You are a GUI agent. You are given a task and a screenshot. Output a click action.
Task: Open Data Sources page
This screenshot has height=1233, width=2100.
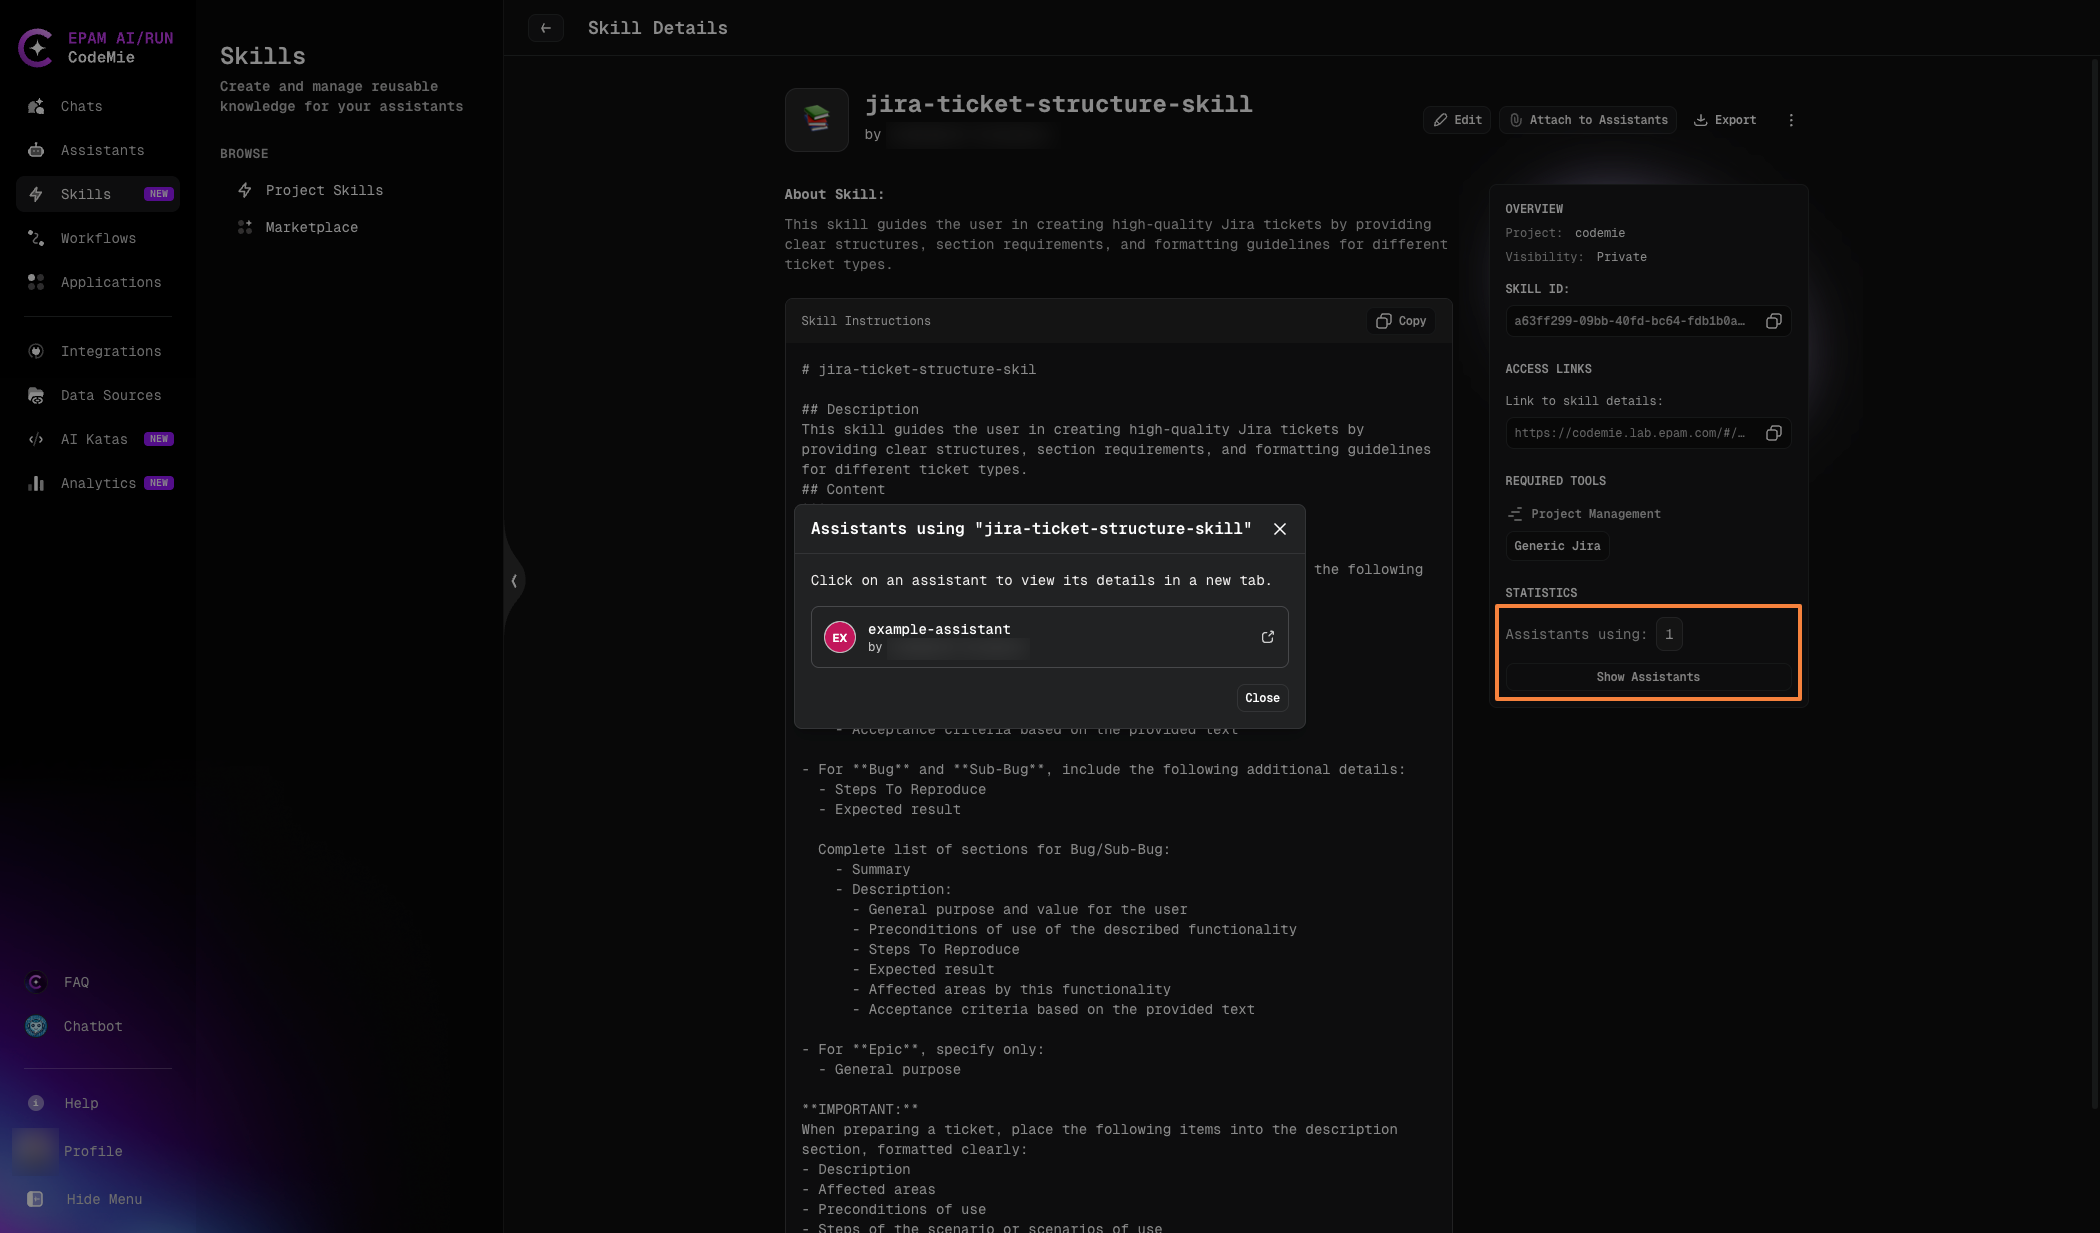(110, 395)
